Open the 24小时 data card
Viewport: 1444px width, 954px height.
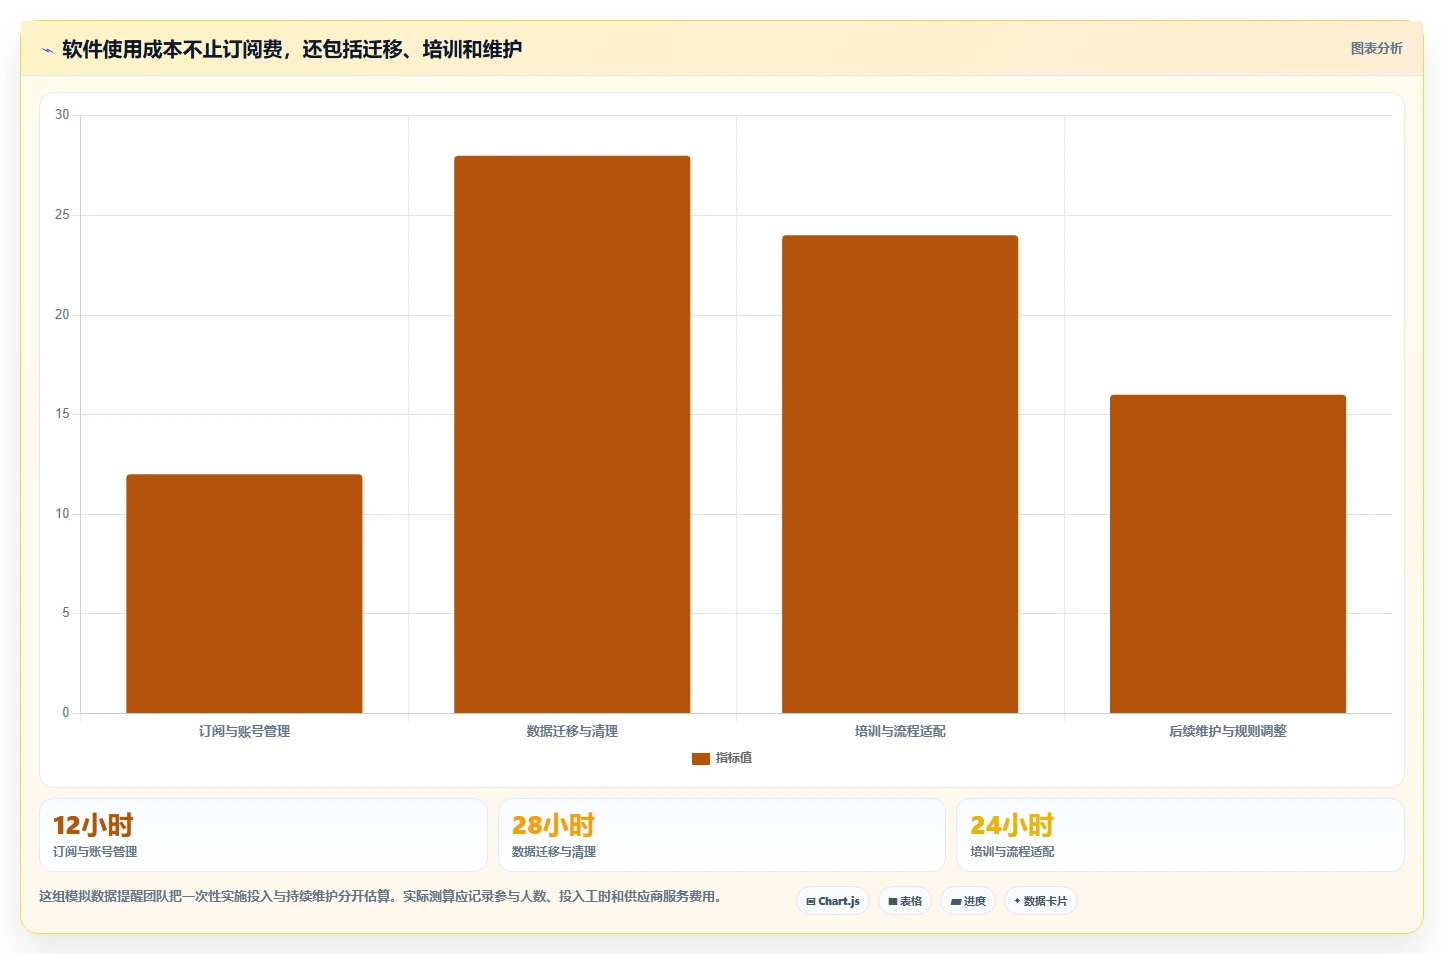click(x=1180, y=835)
